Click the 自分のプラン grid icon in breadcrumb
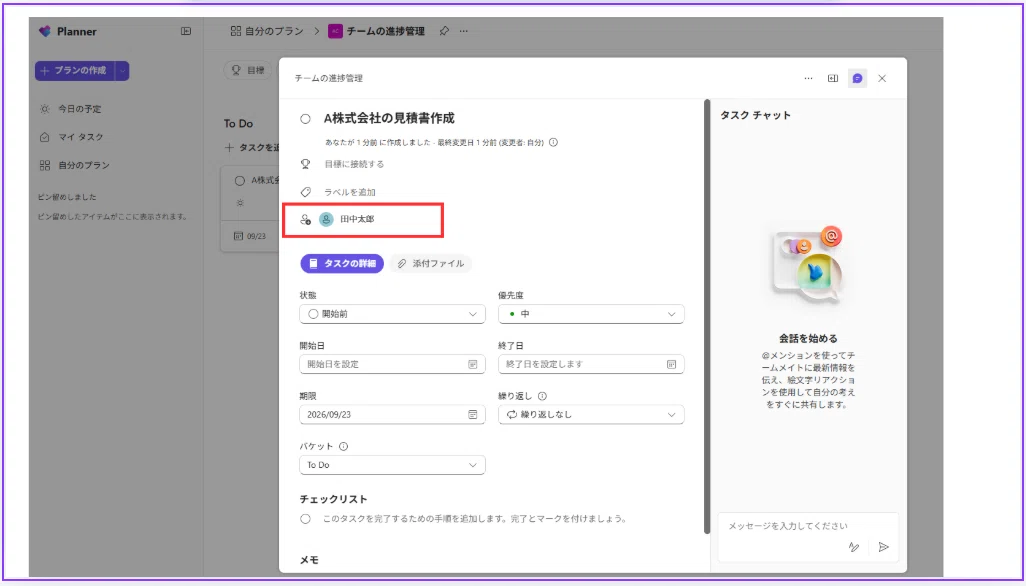The image size is (1026, 586). pyautogui.click(x=236, y=31)
